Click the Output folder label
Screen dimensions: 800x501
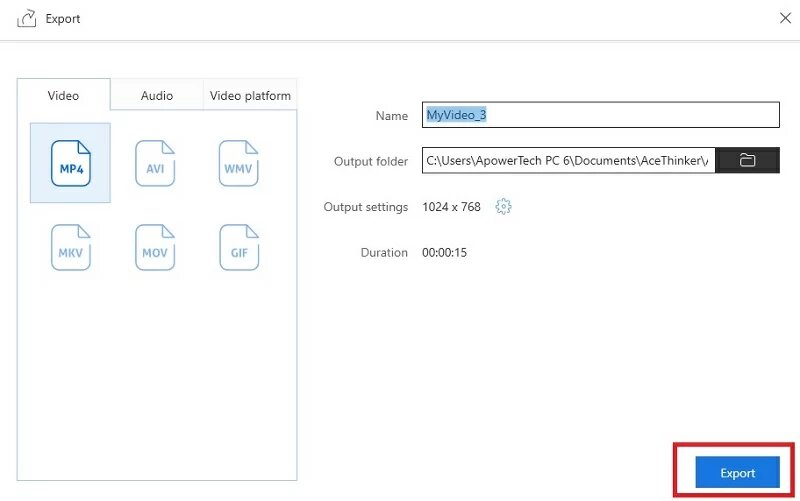pos(371,161)
